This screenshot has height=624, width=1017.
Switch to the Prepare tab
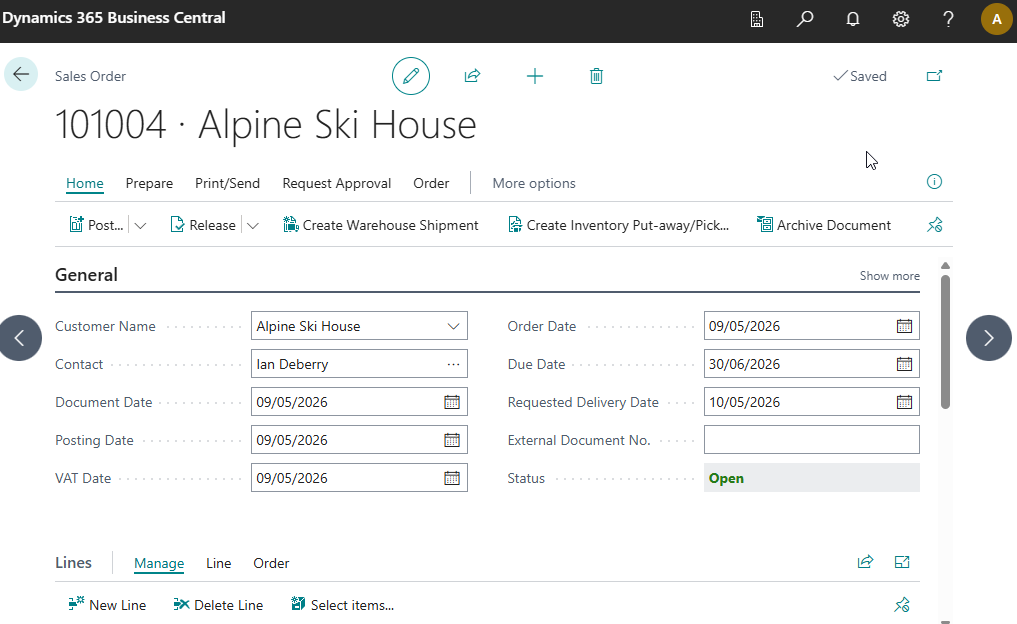point(149,183)
